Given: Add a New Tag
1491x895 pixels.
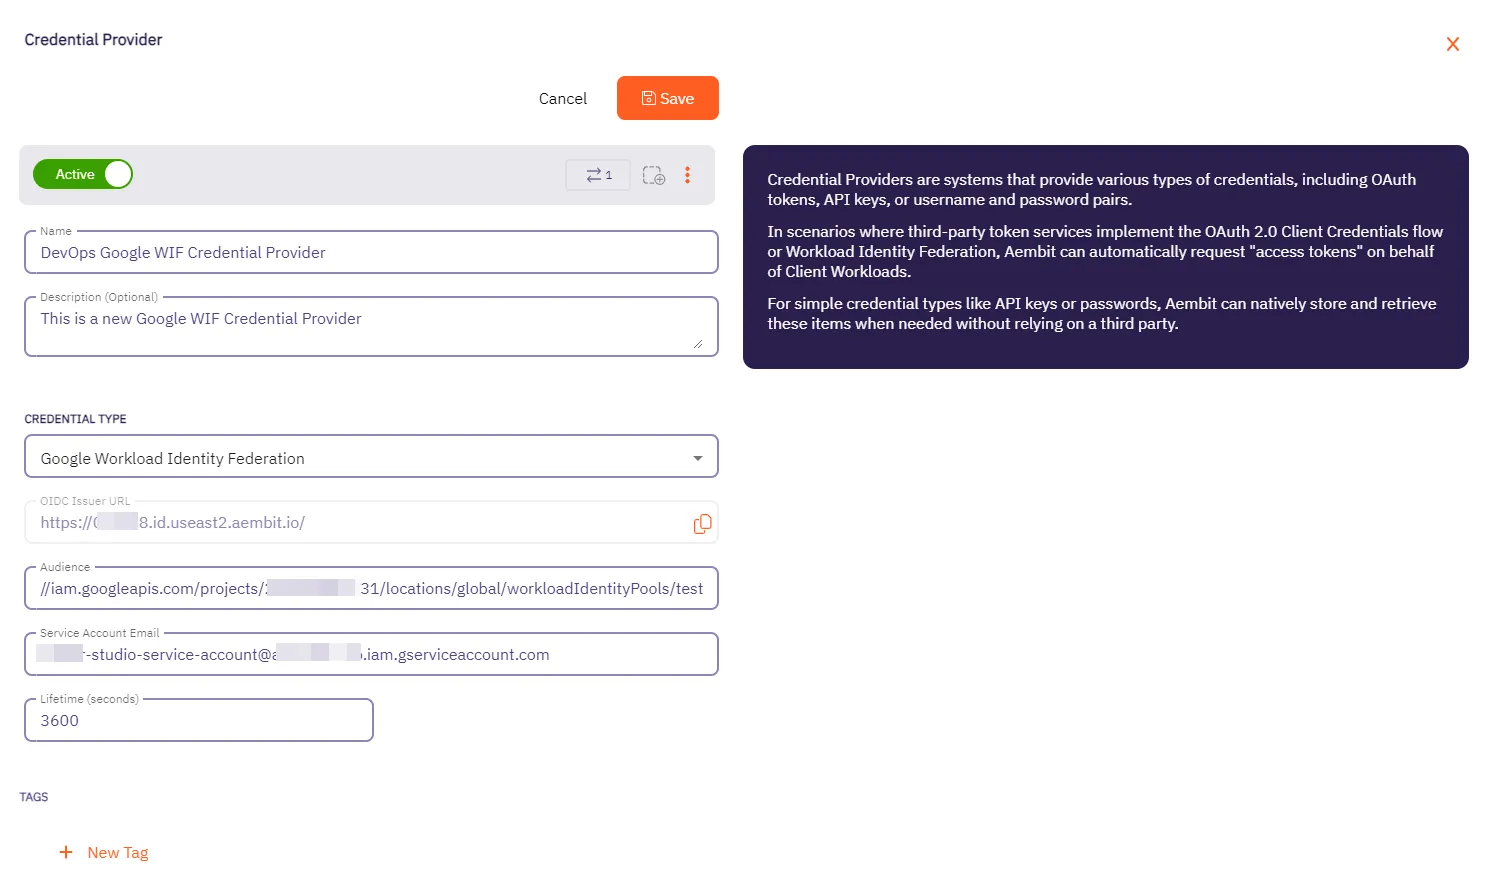Looking at the screenshot, I should tap(117, 852).
